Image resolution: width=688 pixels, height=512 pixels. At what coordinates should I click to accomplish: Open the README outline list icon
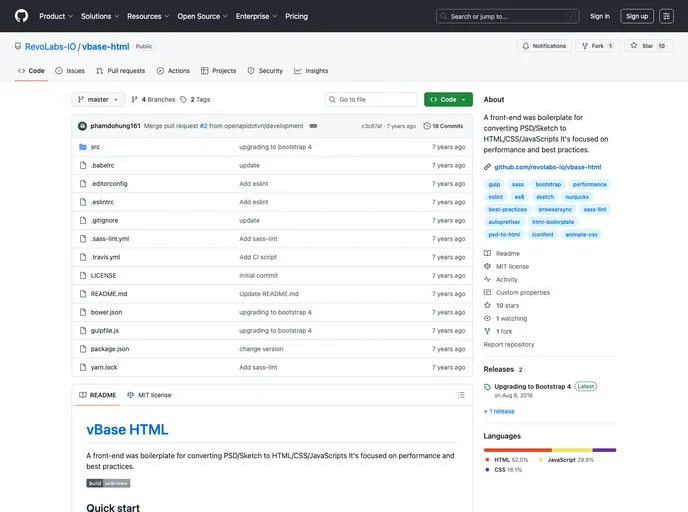[x=461, y=395]
